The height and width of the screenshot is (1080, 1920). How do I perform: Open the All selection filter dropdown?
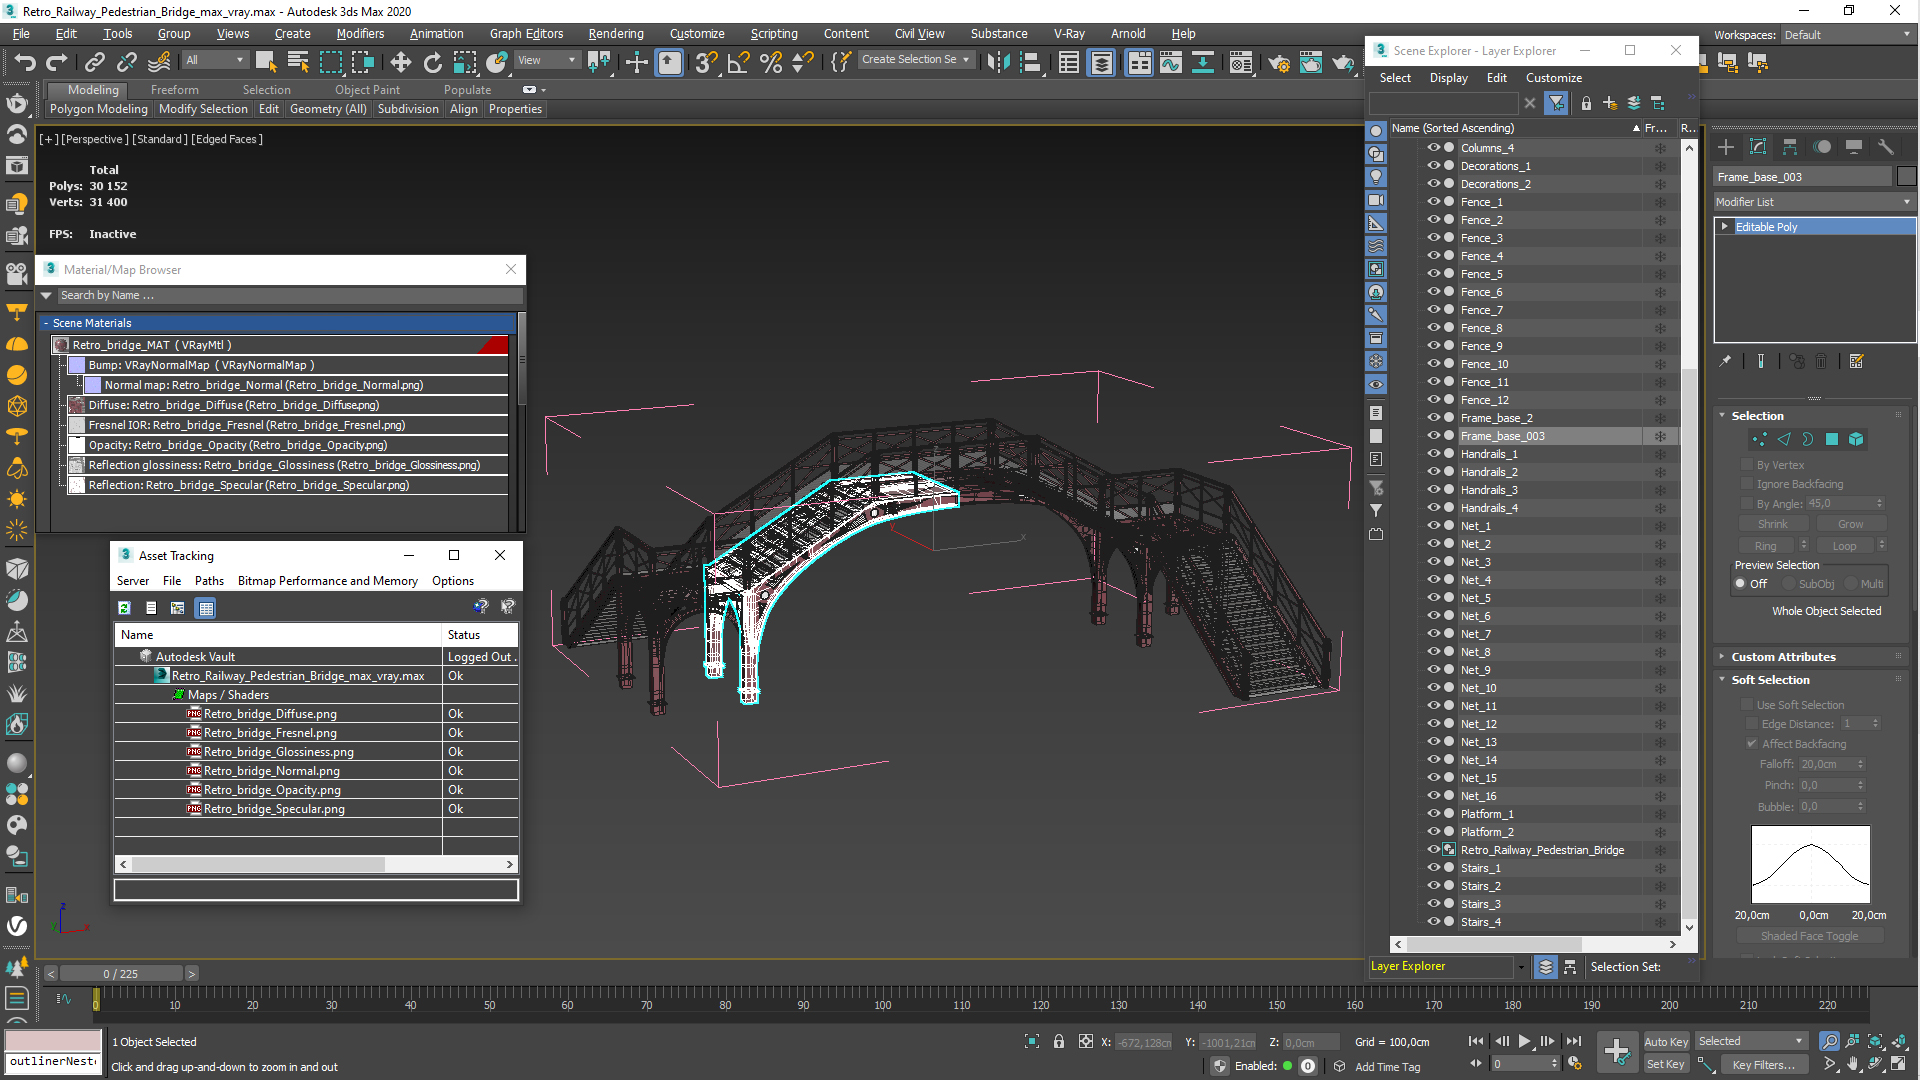click(214, 61)
